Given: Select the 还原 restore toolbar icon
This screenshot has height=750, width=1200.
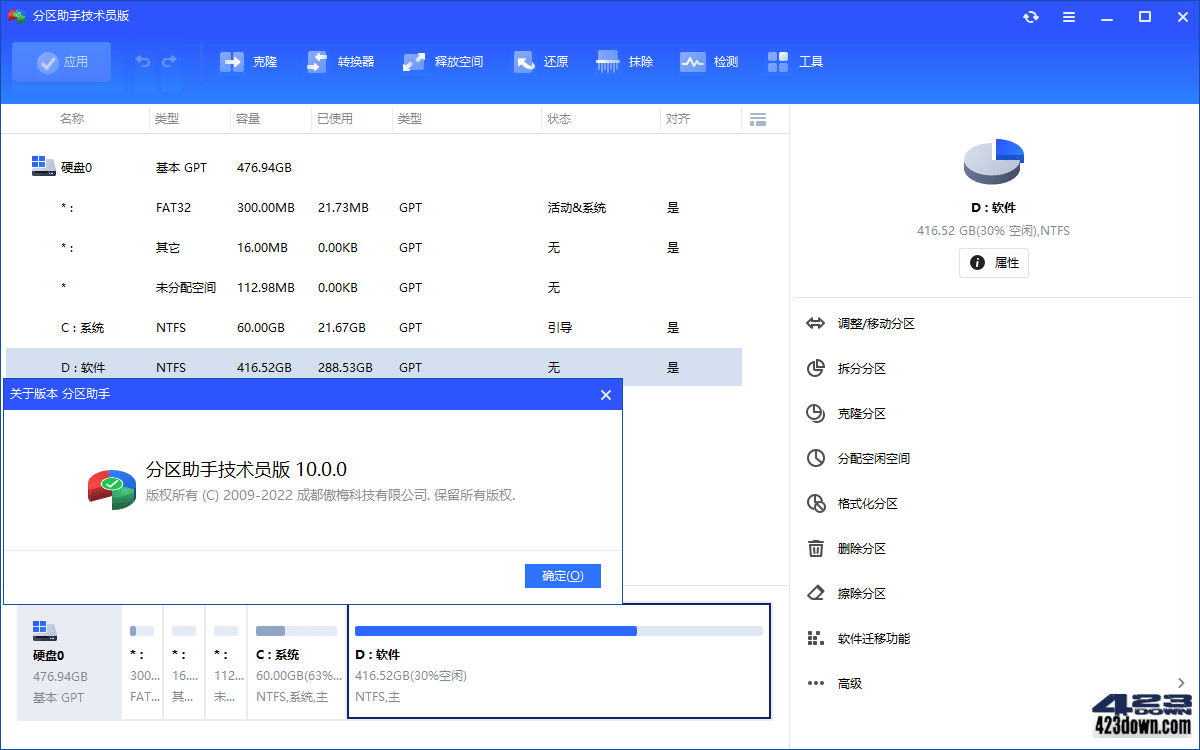Looking at the screenshot, I should [540, 61].
